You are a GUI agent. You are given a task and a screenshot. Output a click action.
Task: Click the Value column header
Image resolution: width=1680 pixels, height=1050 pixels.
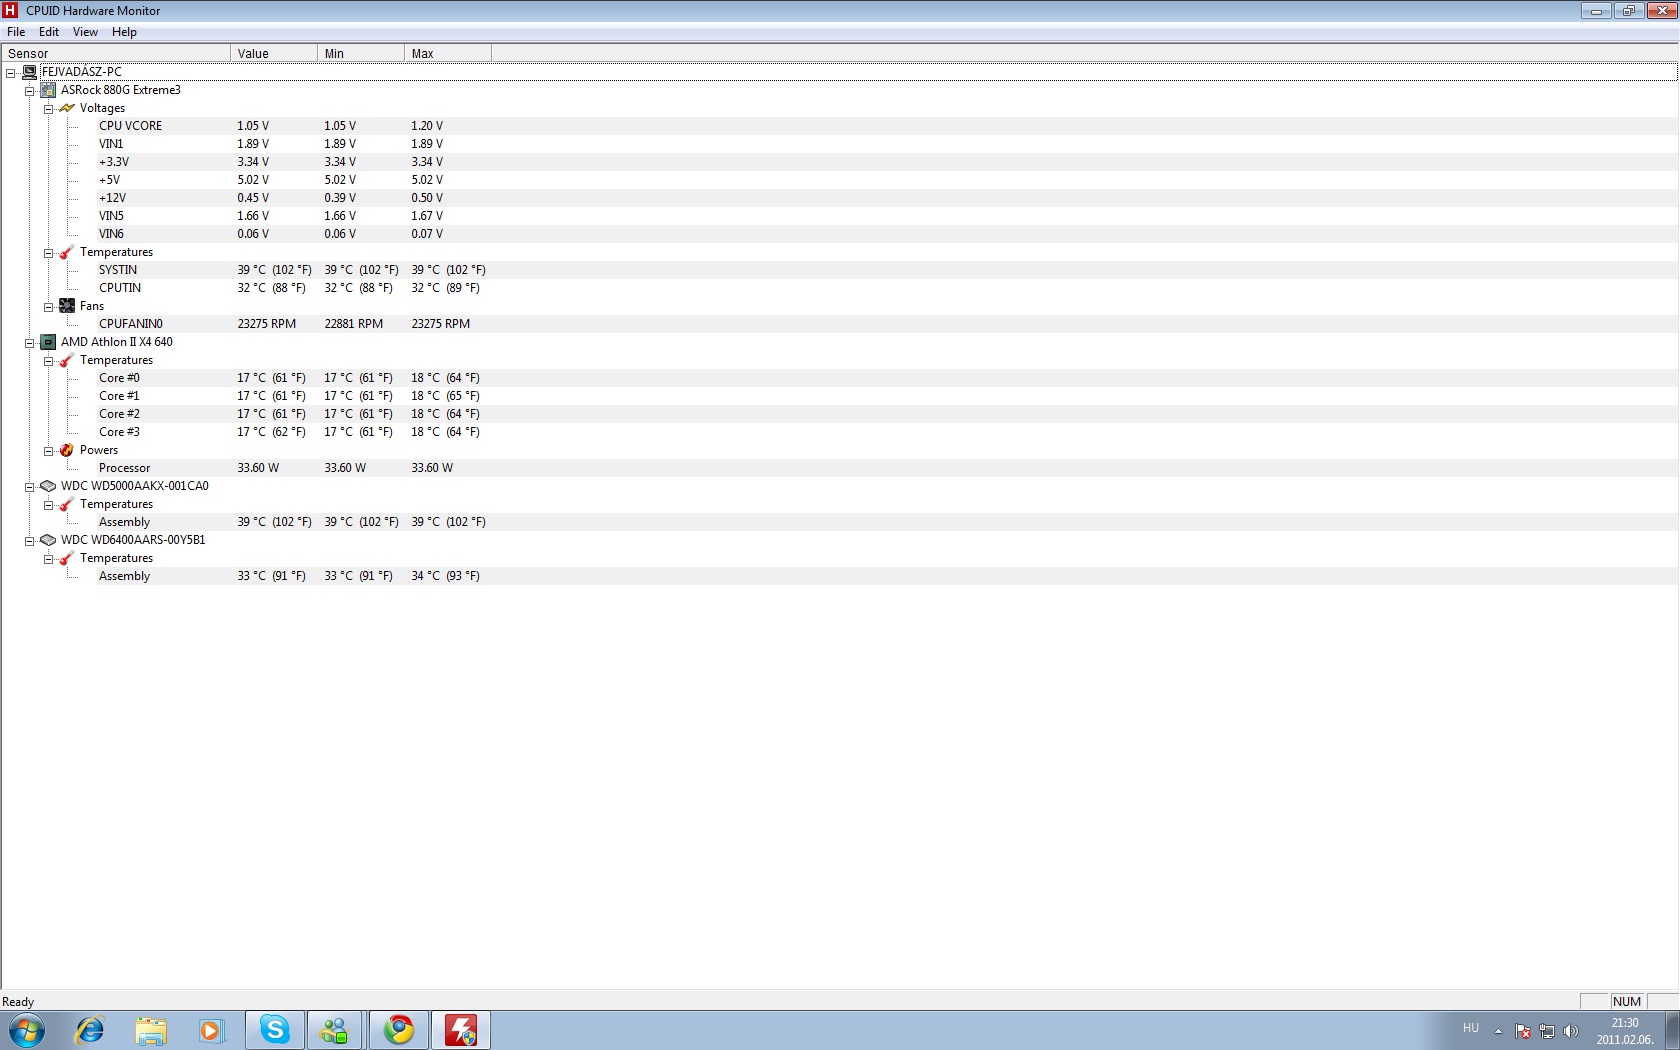(274, 53)
